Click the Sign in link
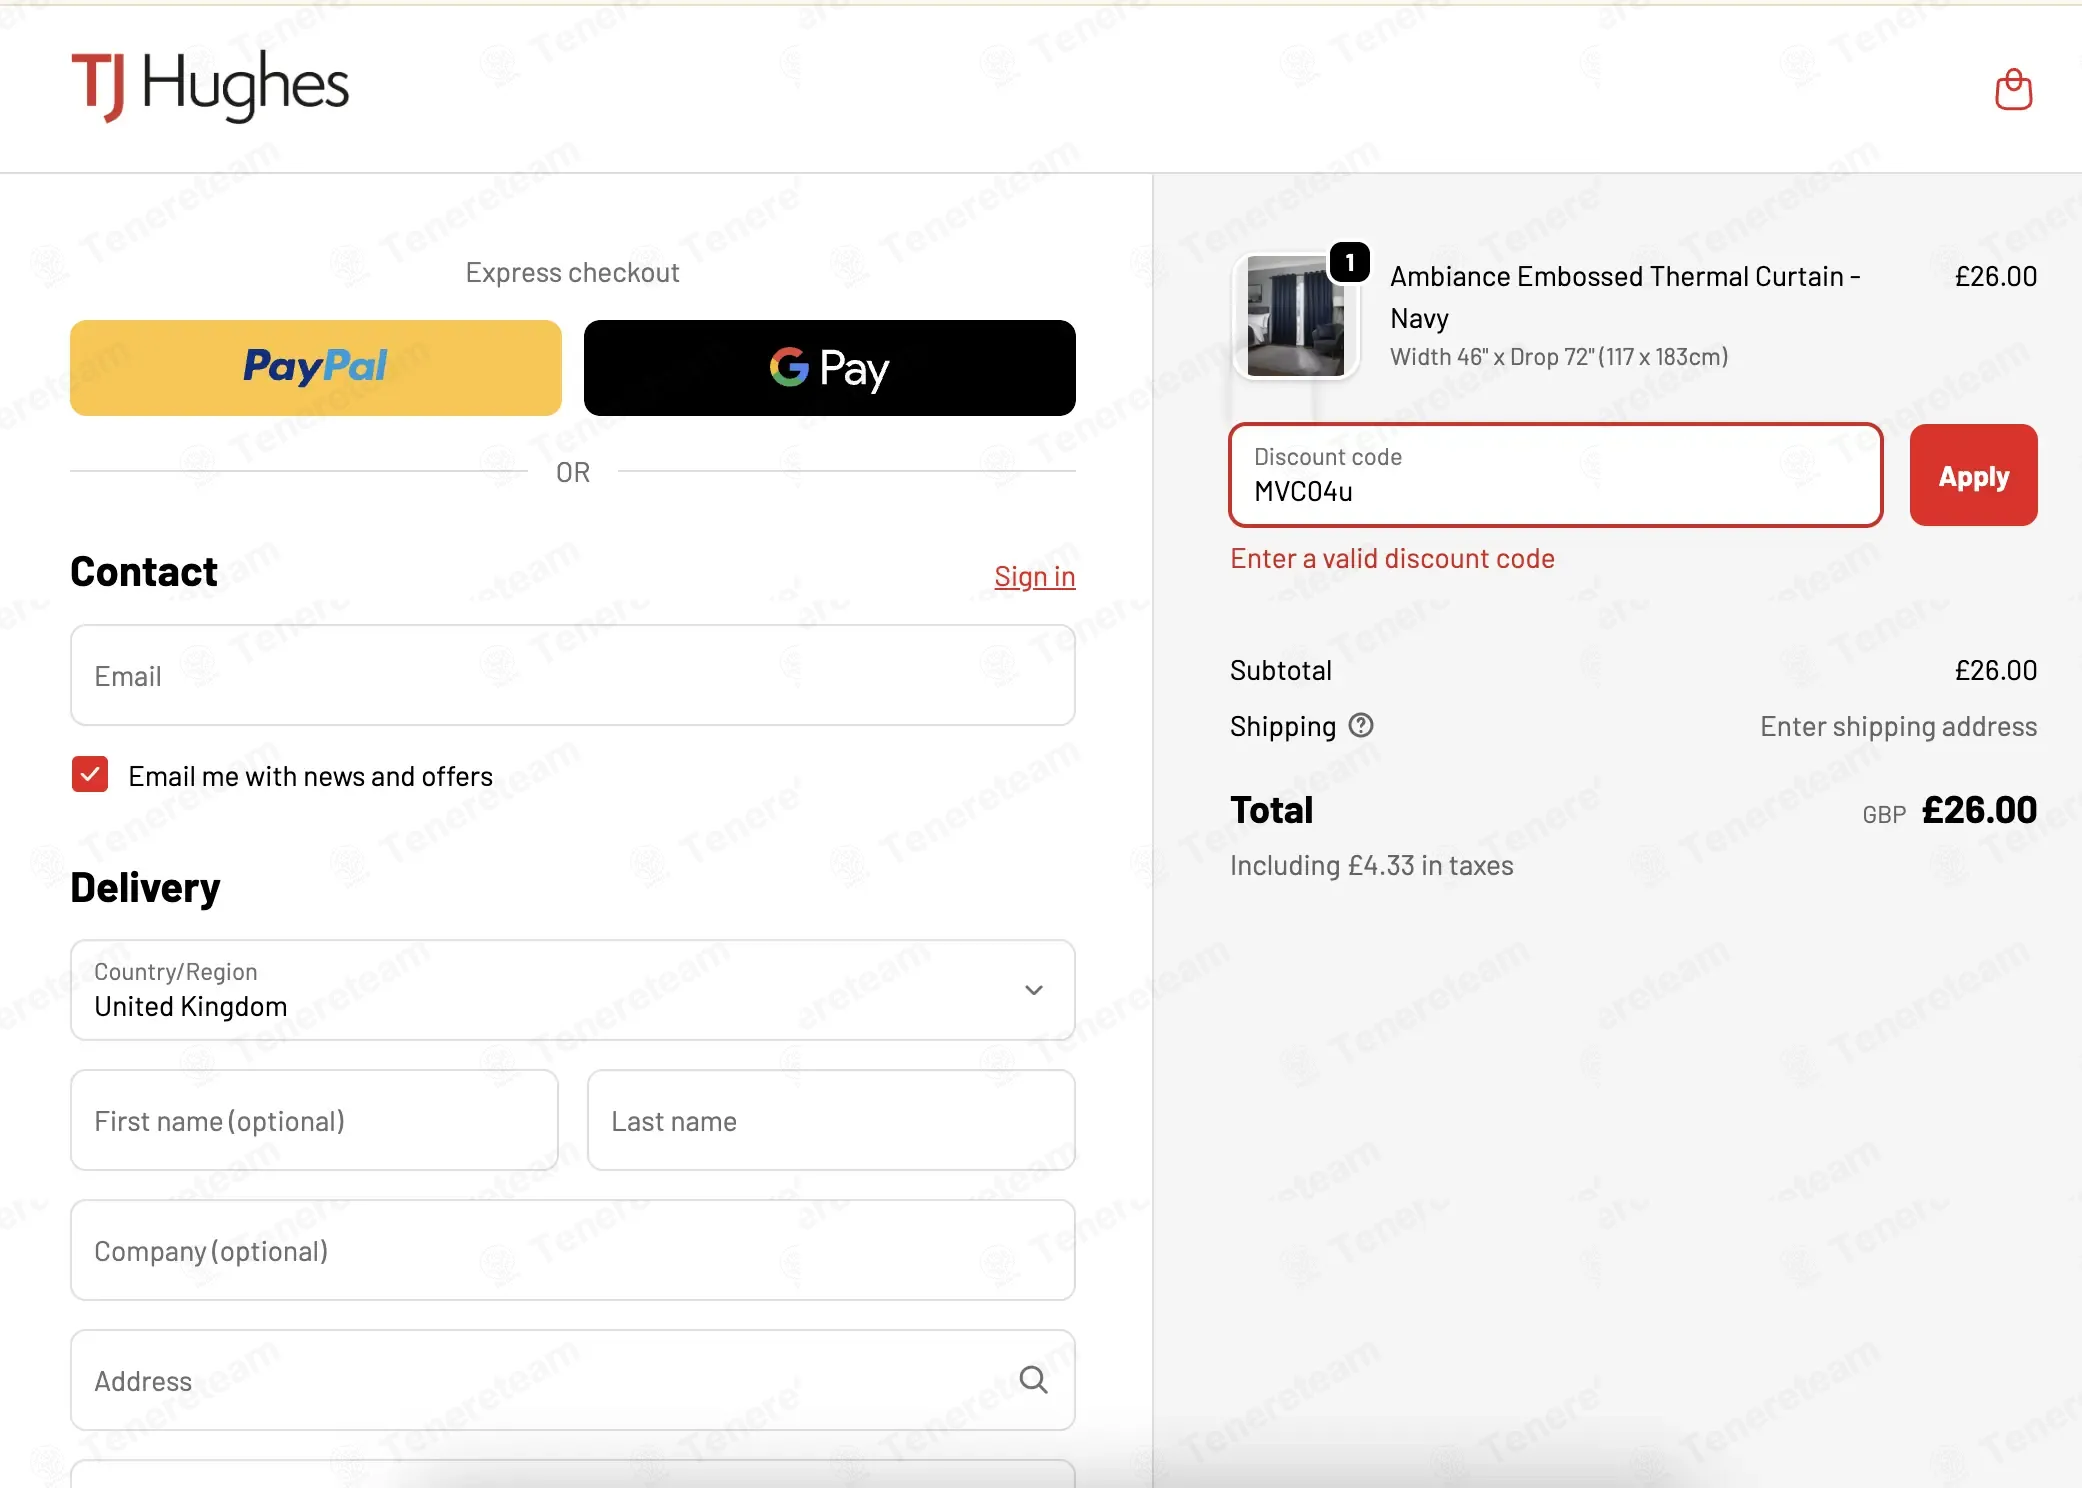 [x=1034, y=577]
